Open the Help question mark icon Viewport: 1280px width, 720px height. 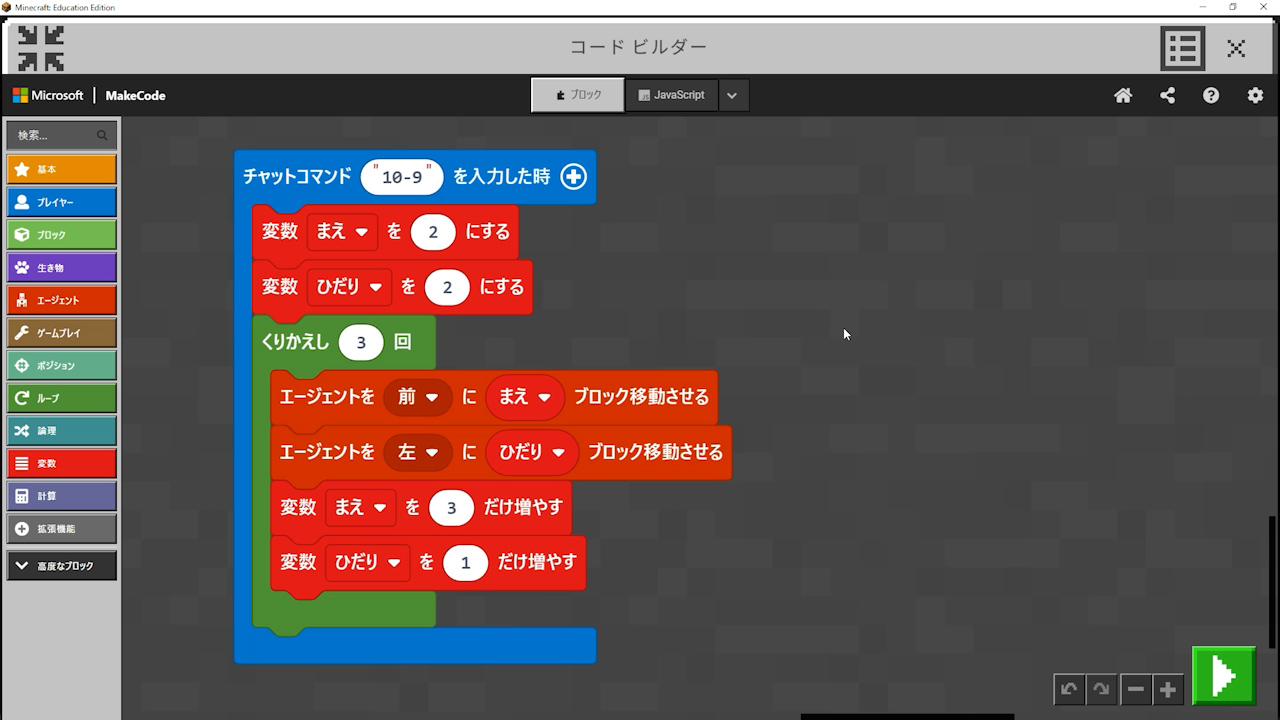pos(1211,96)
